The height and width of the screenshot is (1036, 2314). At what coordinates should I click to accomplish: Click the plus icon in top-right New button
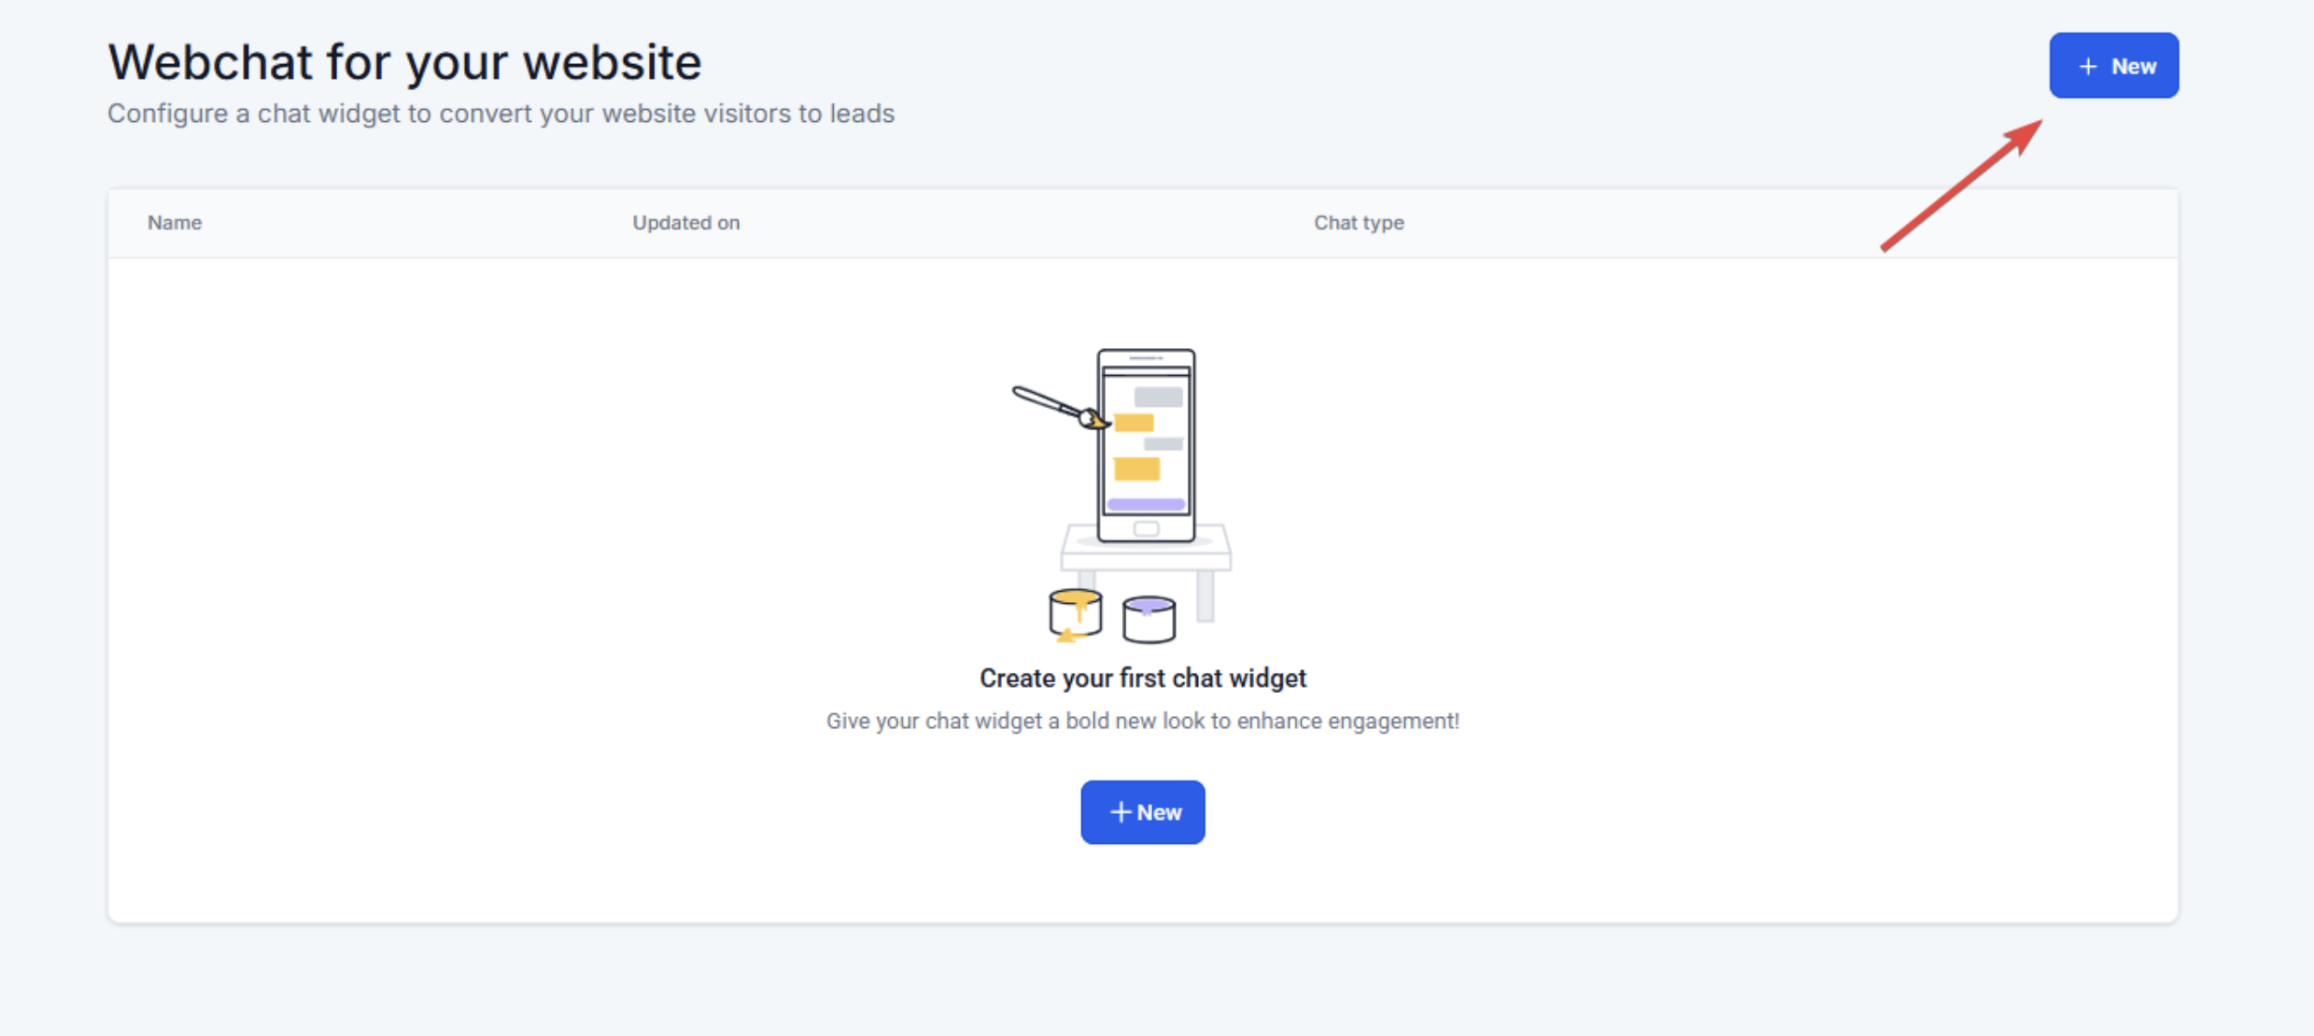click(2087, 67)
